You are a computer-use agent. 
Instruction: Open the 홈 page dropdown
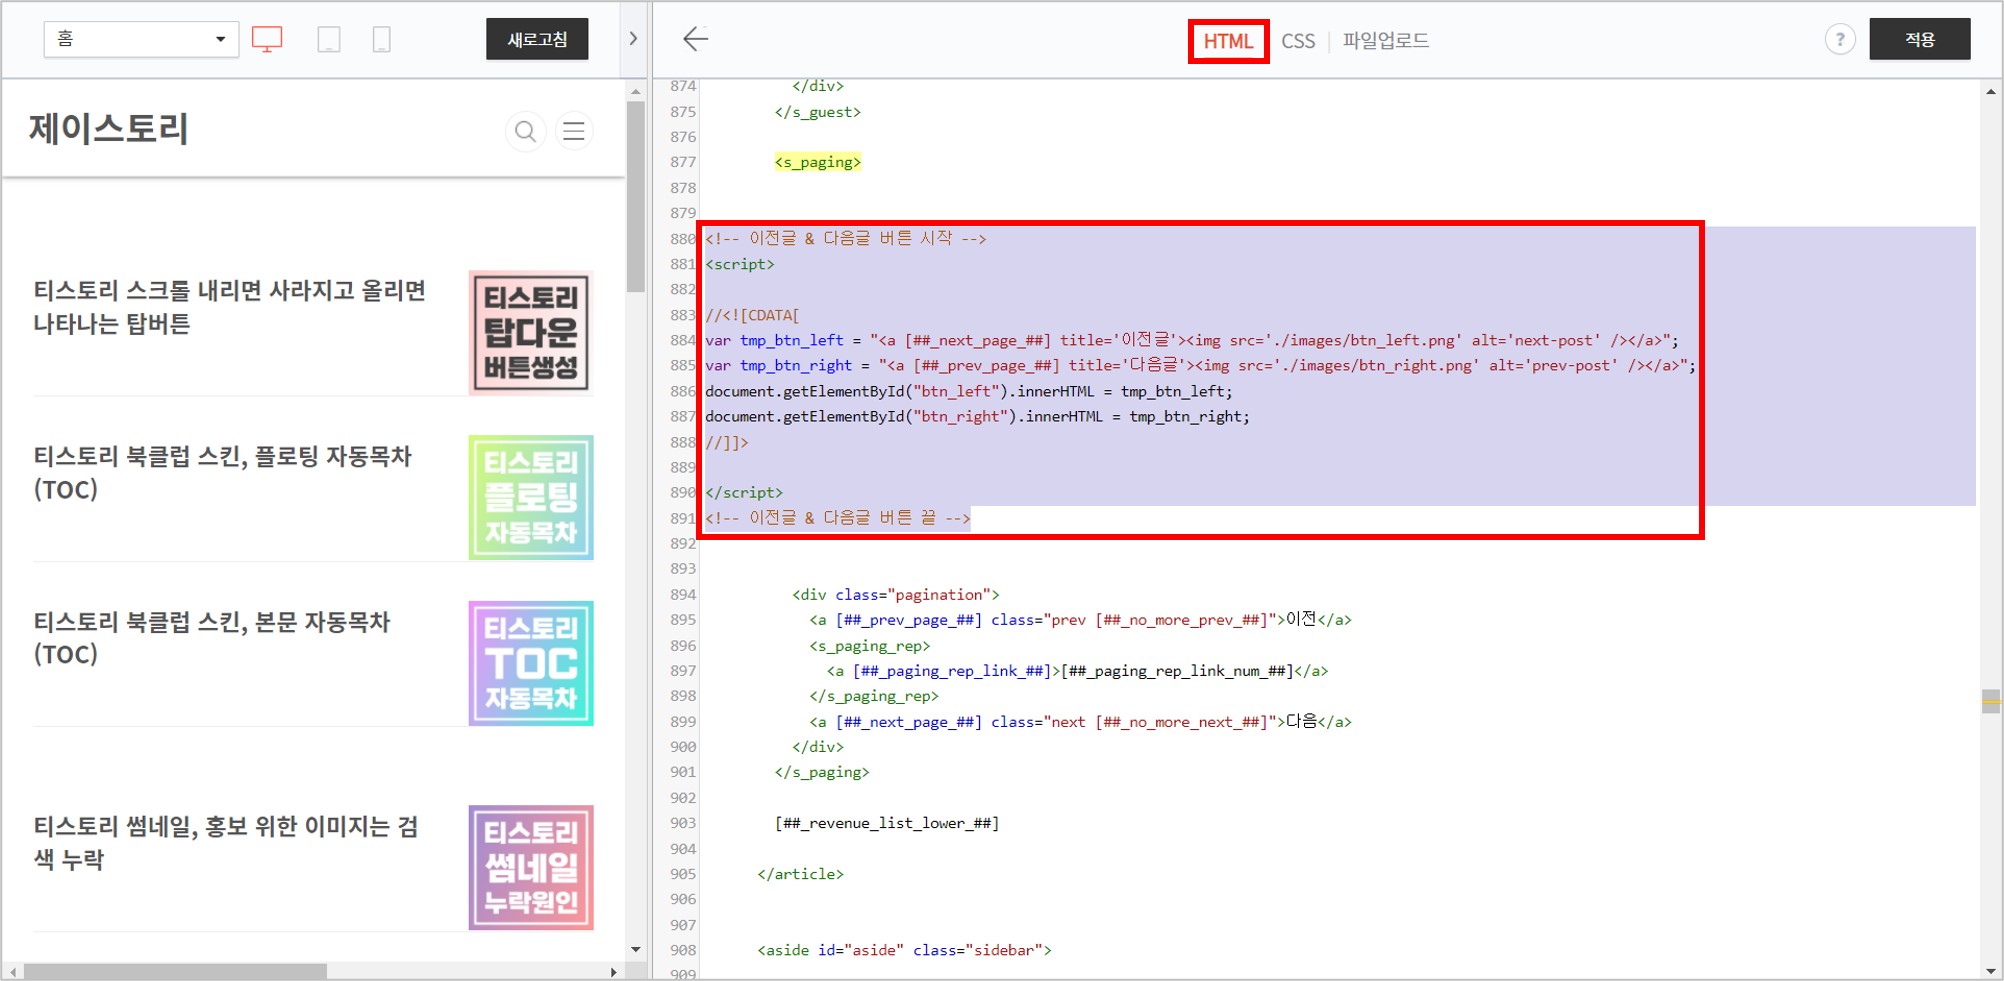(141, 39)
